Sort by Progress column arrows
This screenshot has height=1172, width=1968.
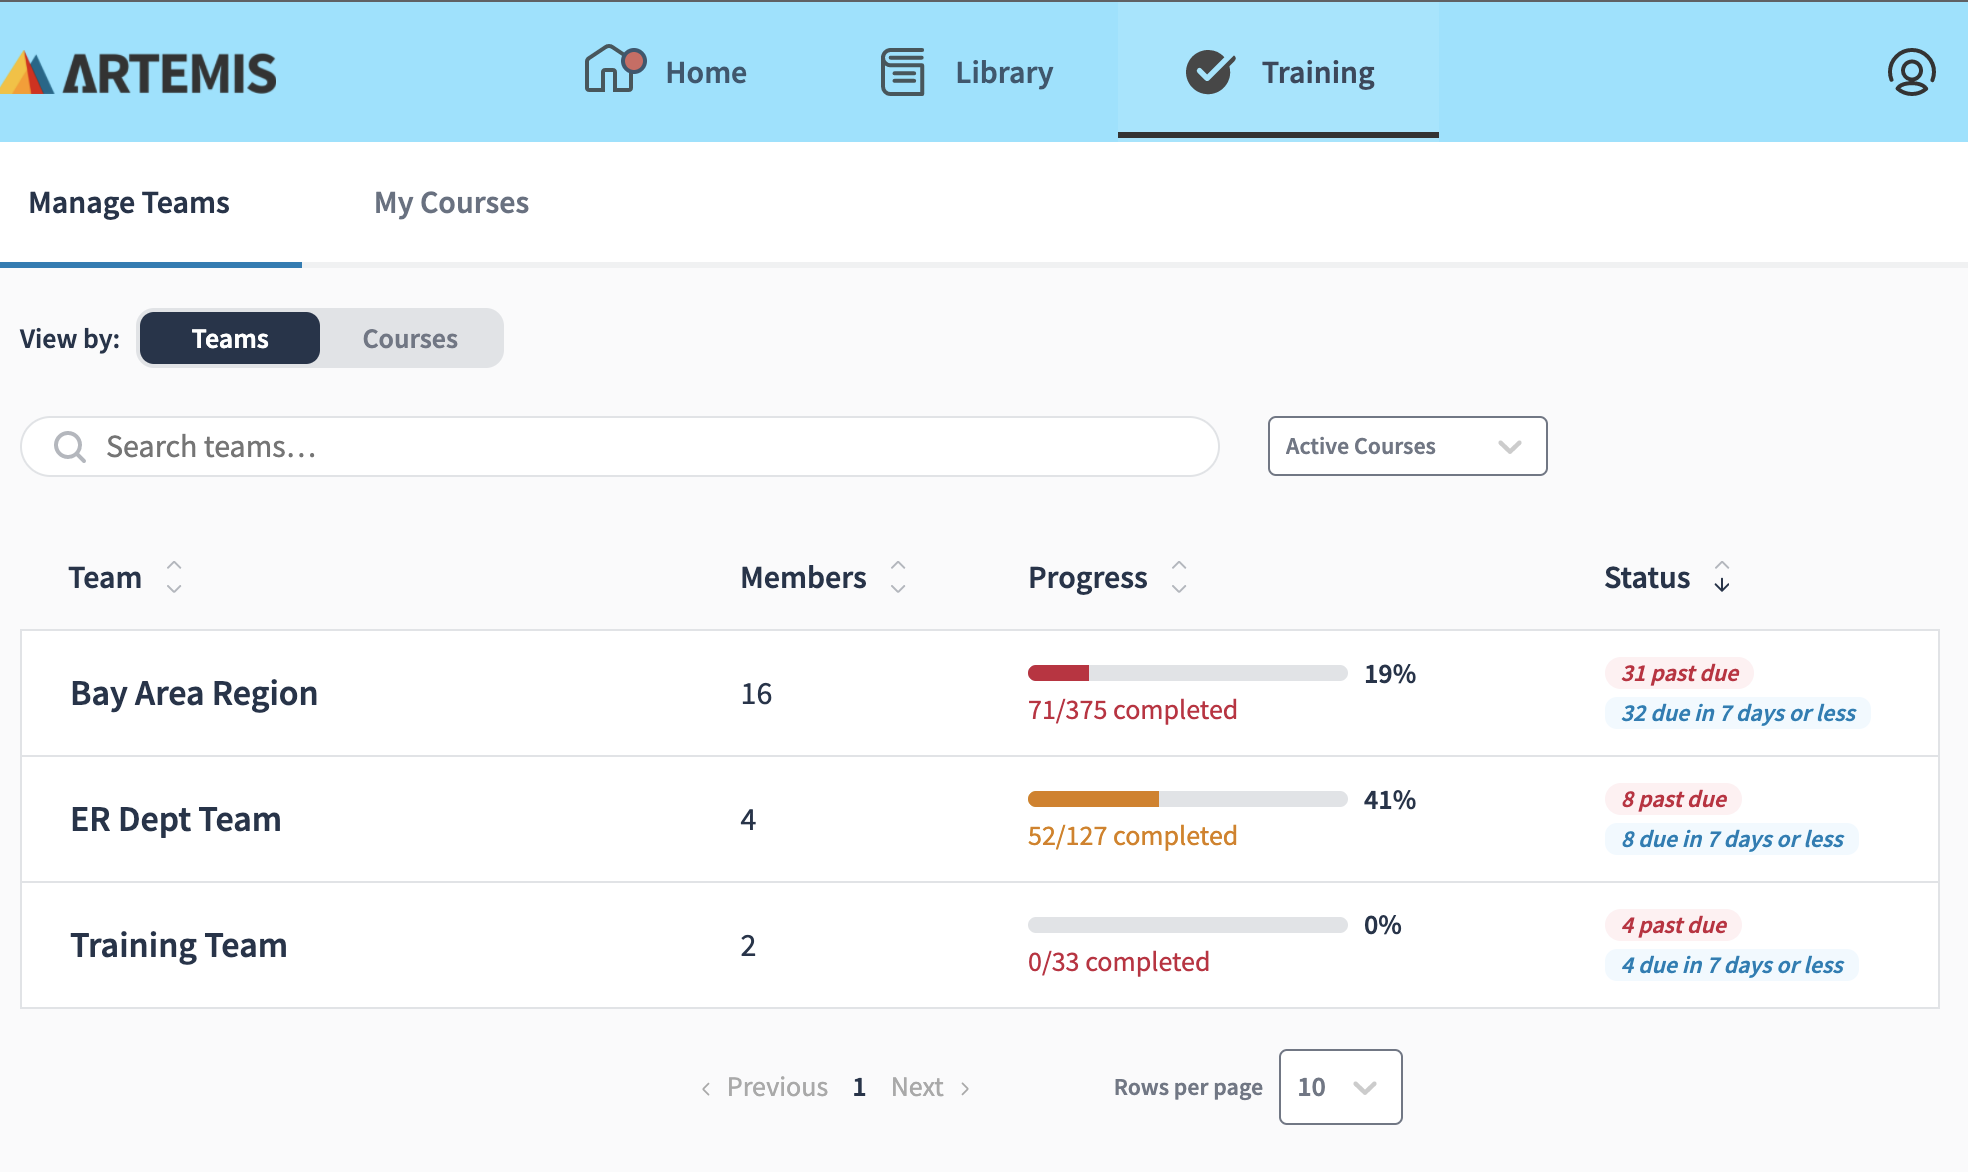tap(1179, 577)
